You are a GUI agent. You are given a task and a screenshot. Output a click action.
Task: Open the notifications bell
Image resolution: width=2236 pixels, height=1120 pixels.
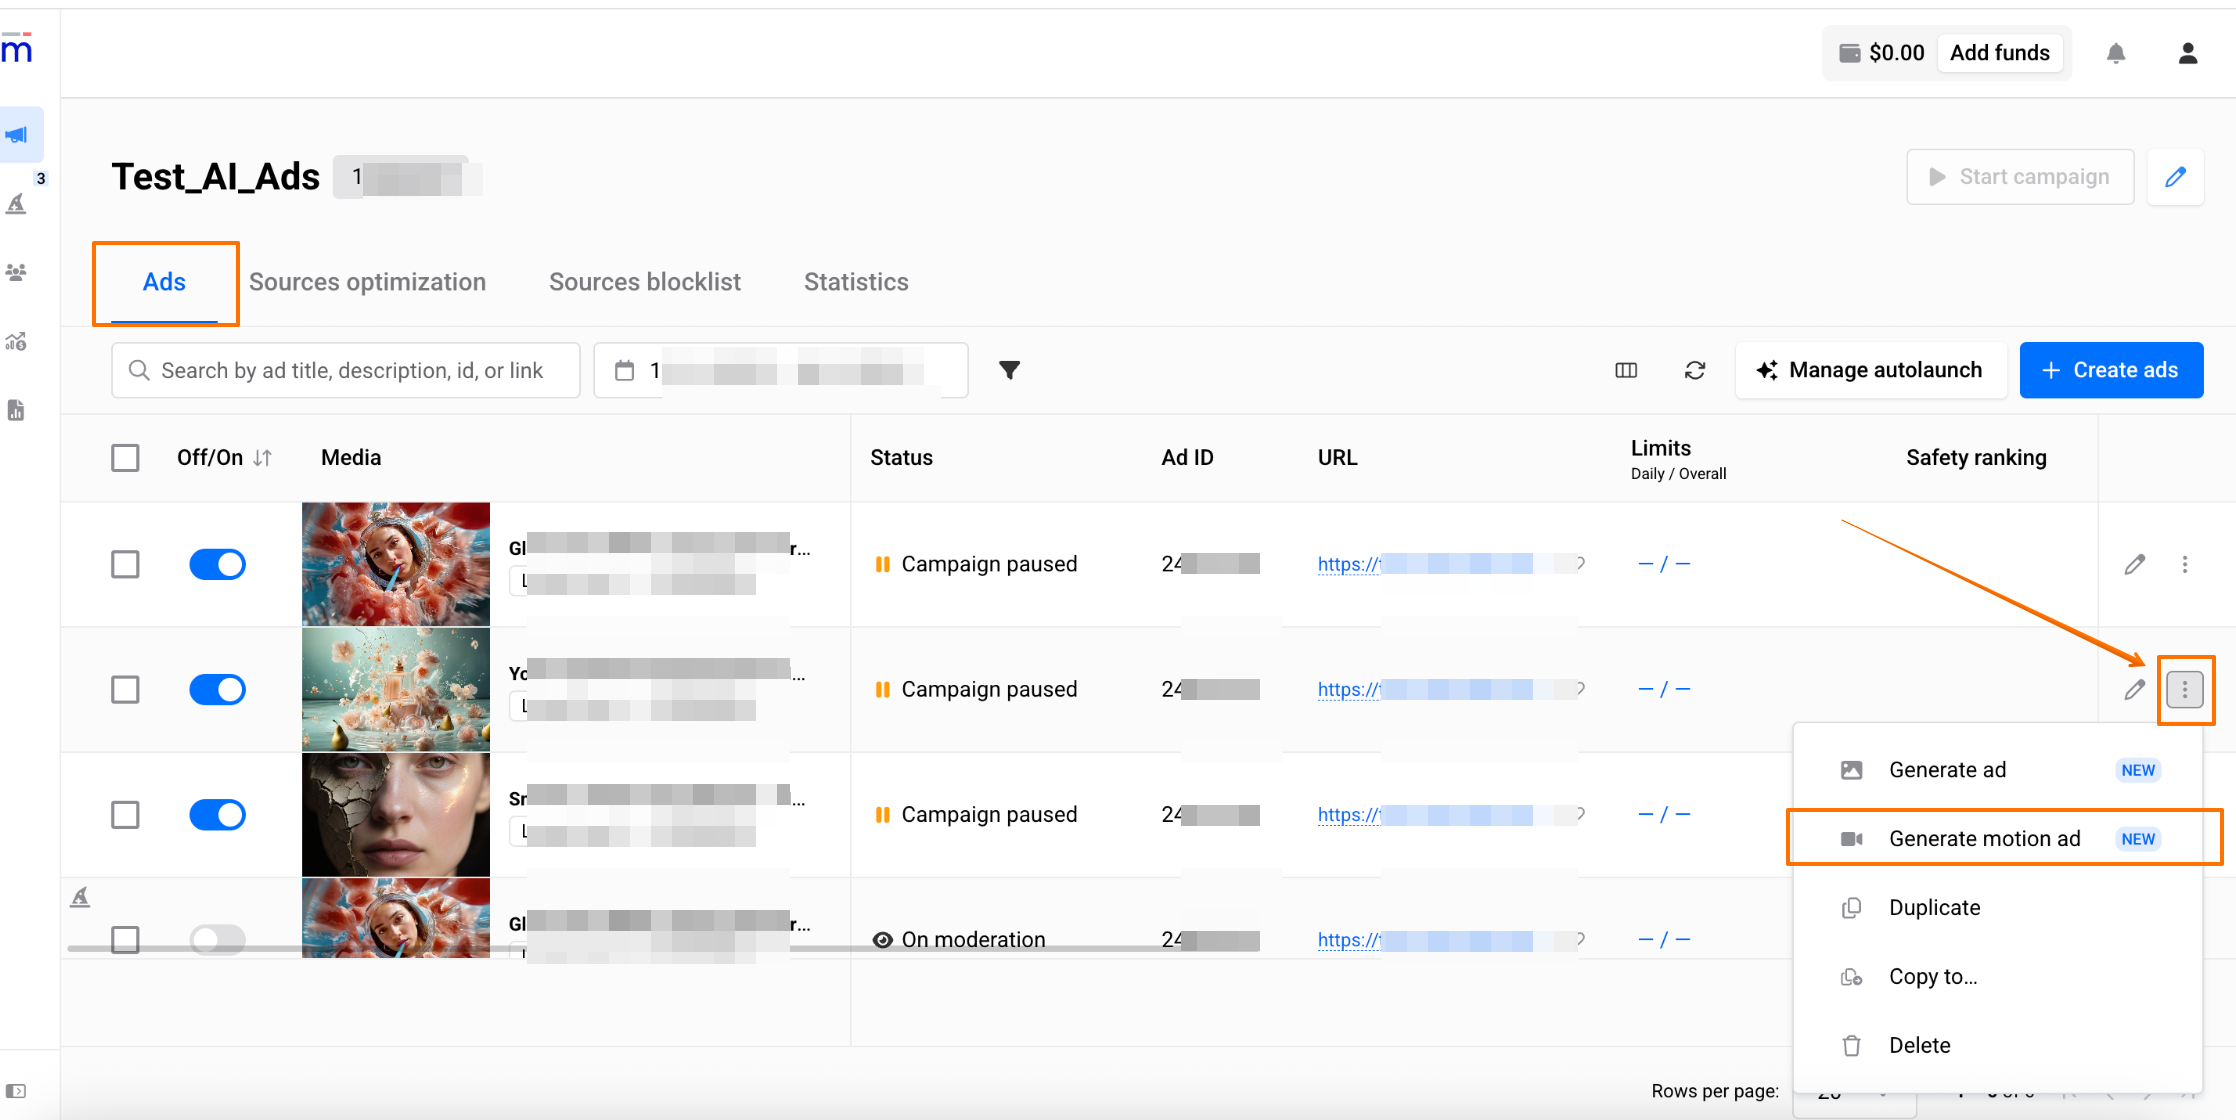tap(2115, 53)
